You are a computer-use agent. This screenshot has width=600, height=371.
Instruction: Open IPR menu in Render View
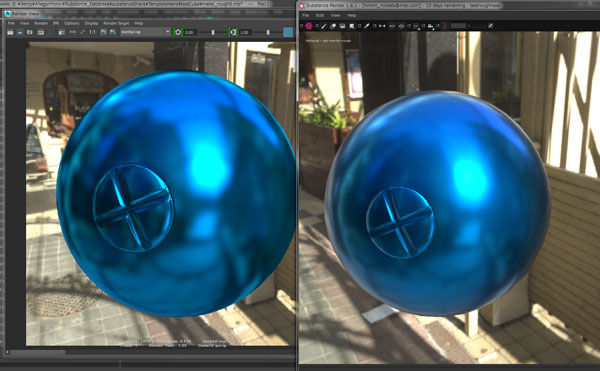click(x=56, y=23)
